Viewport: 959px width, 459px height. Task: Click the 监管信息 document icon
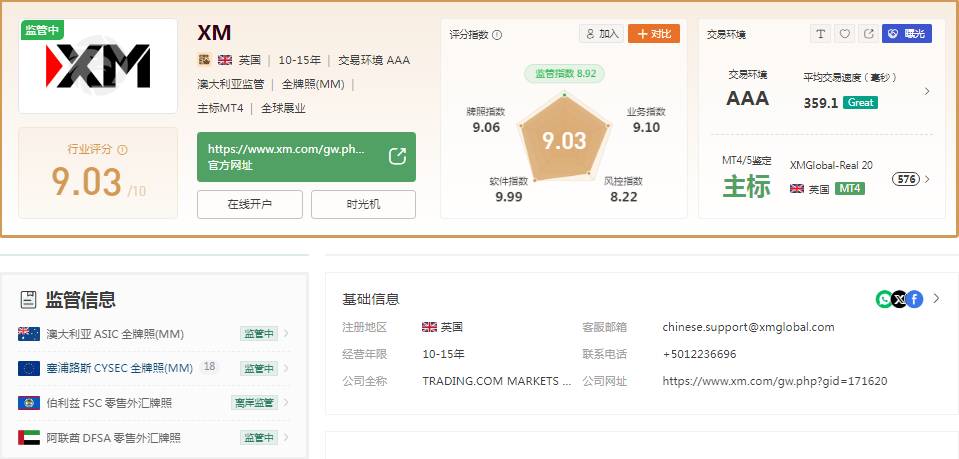[x=28, y=300]
